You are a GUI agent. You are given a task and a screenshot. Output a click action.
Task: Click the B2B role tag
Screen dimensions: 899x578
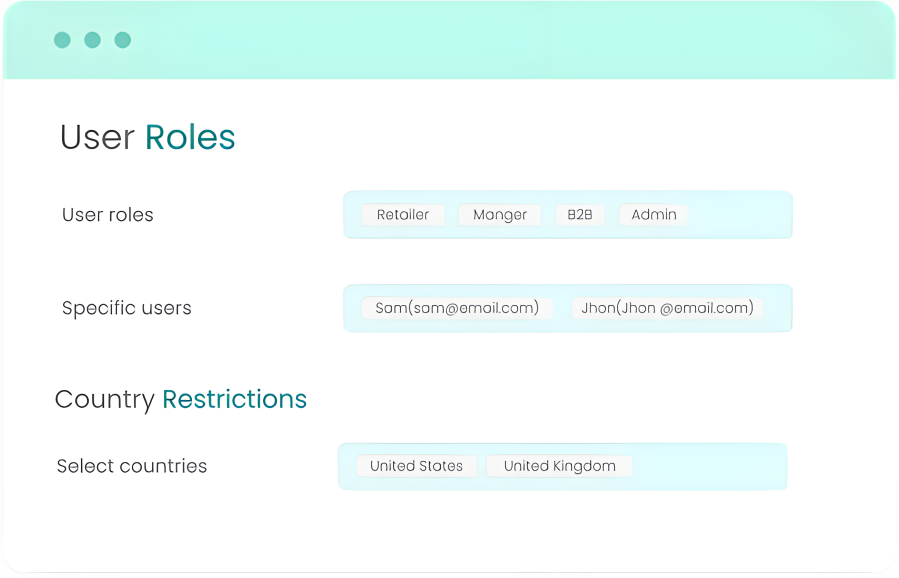[x=580, y=215]
